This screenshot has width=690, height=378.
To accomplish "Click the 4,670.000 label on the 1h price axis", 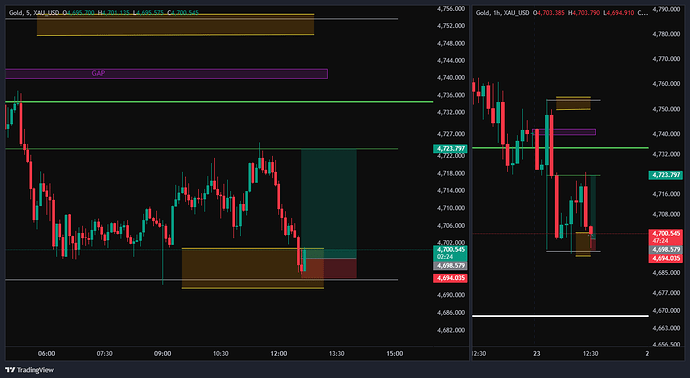I will click(x=667, y=311).
